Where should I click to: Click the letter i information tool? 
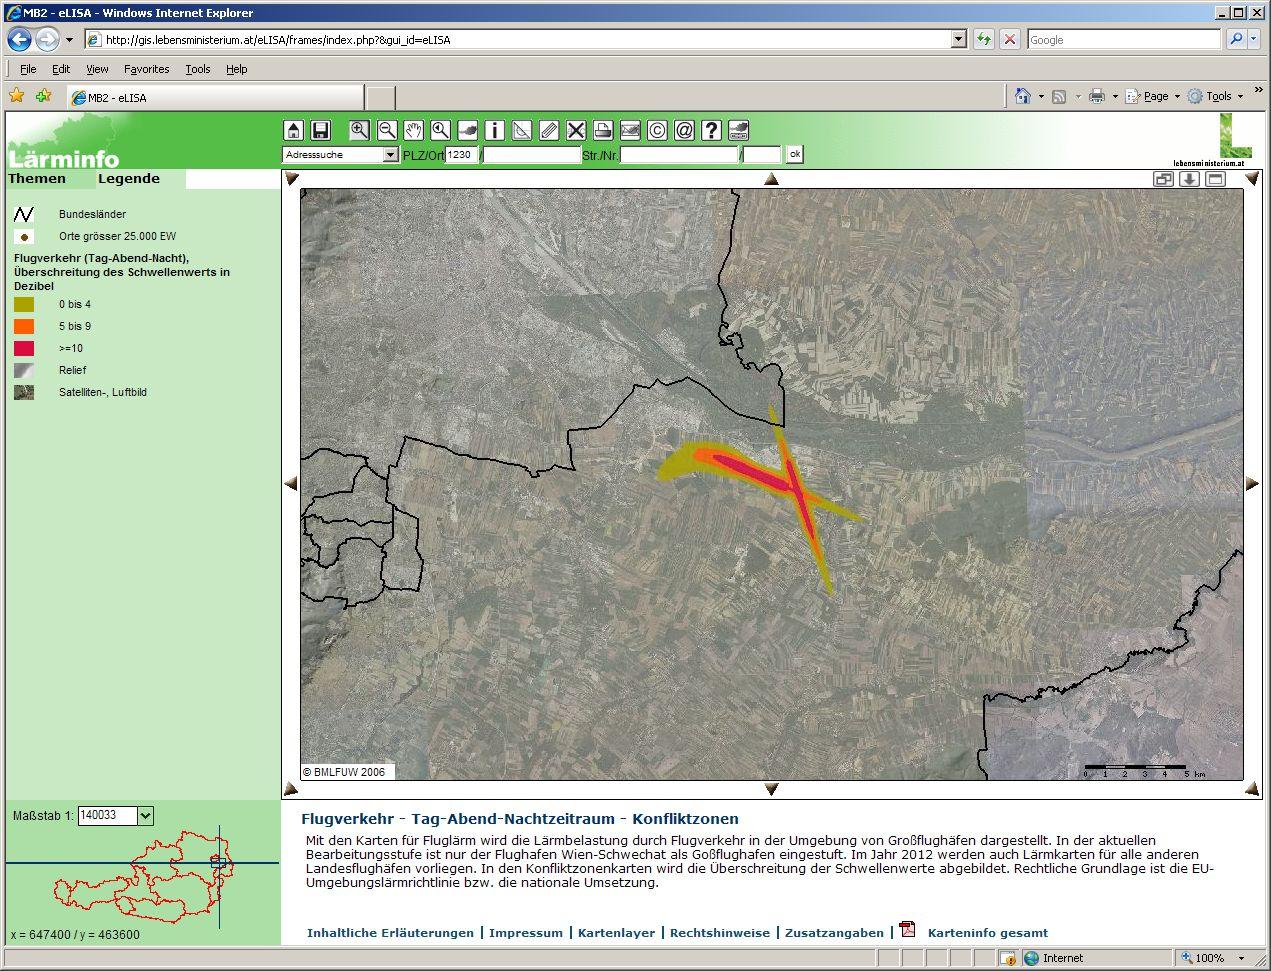495,130
